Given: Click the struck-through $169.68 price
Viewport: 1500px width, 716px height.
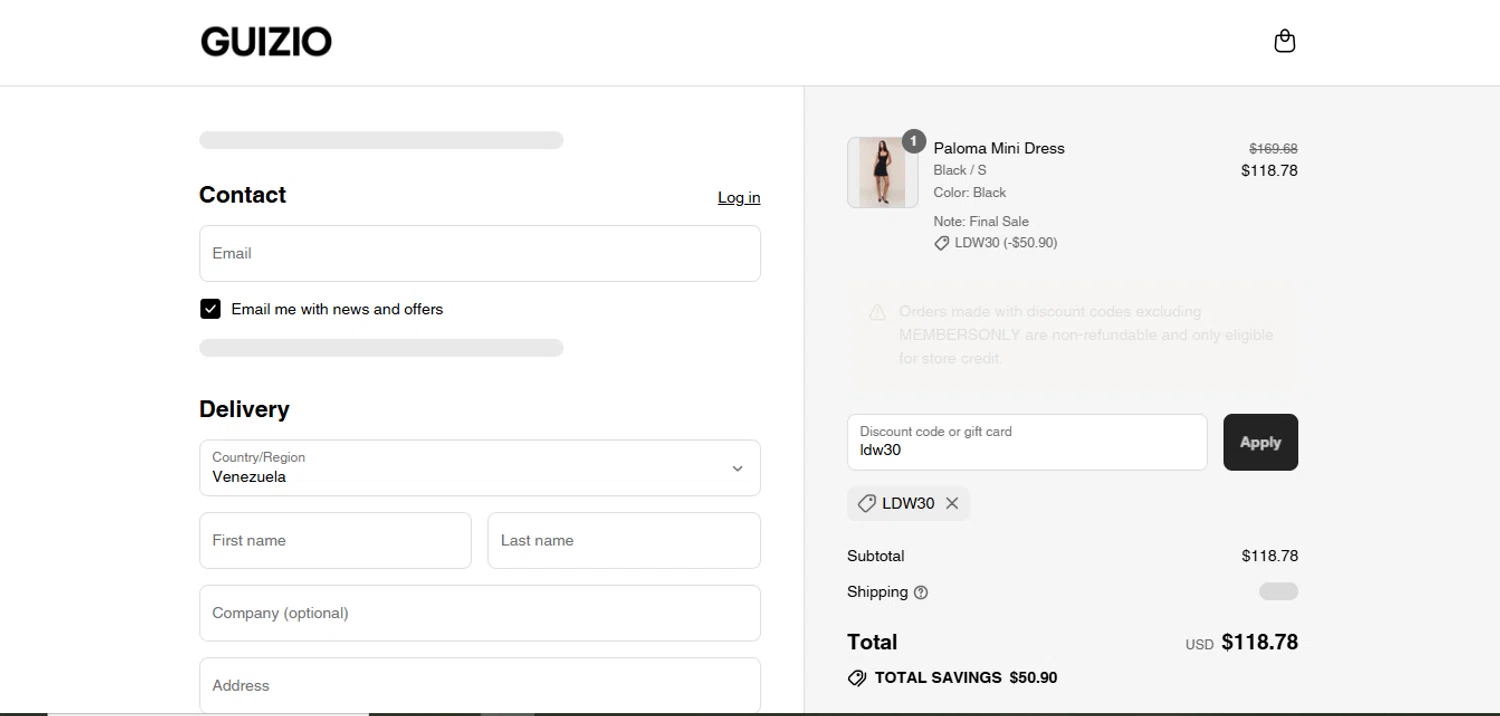Looking at the screenshot, I should tap(1273, 148).
